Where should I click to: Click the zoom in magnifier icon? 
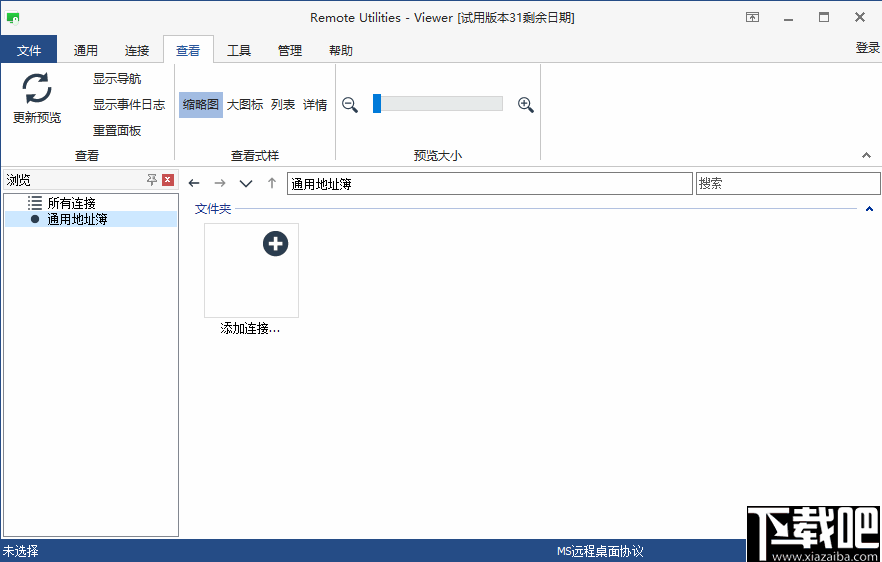[x=526, y=105]
